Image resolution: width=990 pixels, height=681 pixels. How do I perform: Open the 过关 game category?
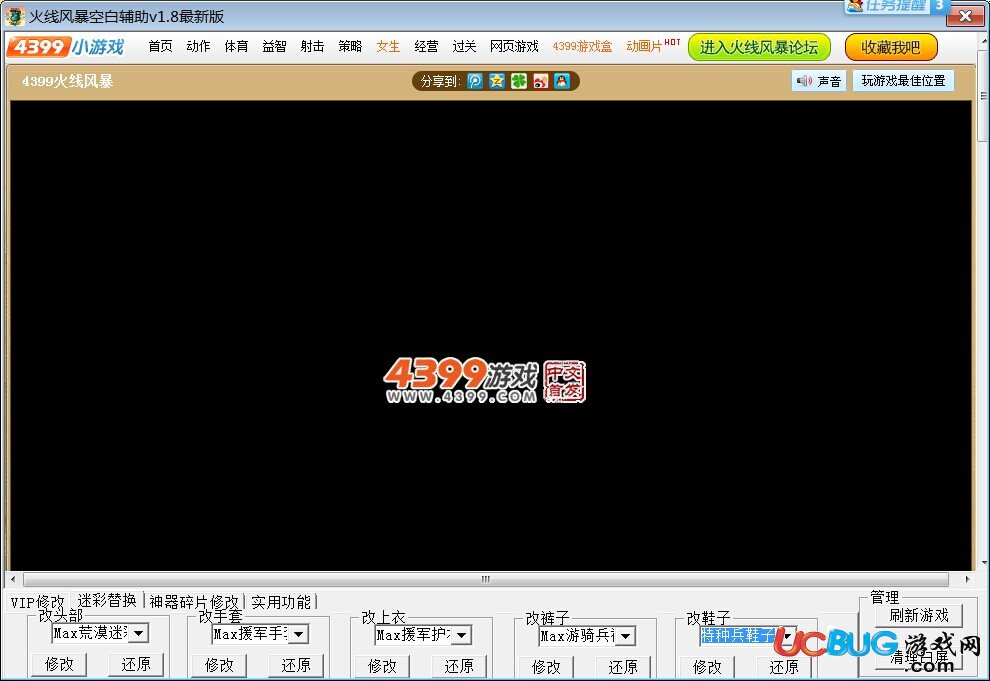[x=464, y=46]
